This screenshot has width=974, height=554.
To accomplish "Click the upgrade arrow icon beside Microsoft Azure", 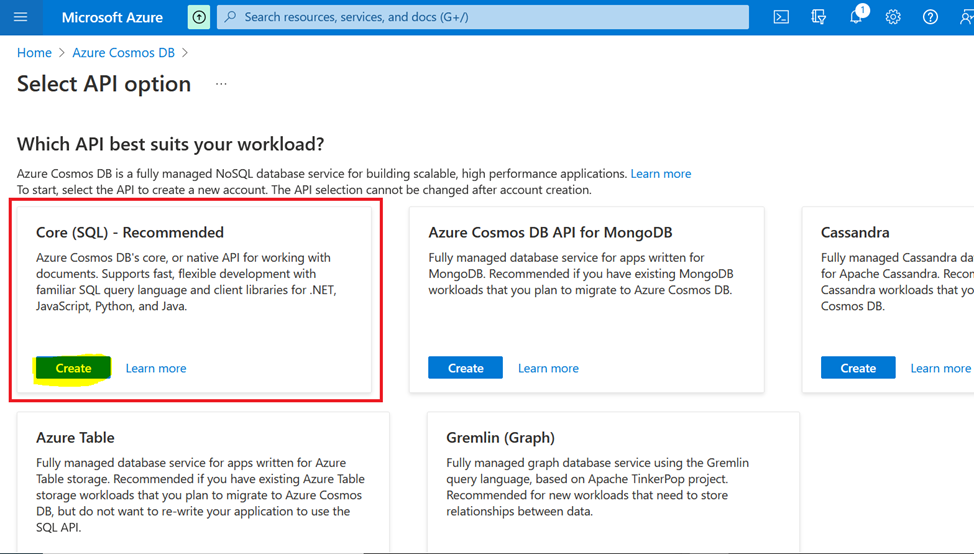I will (199, 17).
